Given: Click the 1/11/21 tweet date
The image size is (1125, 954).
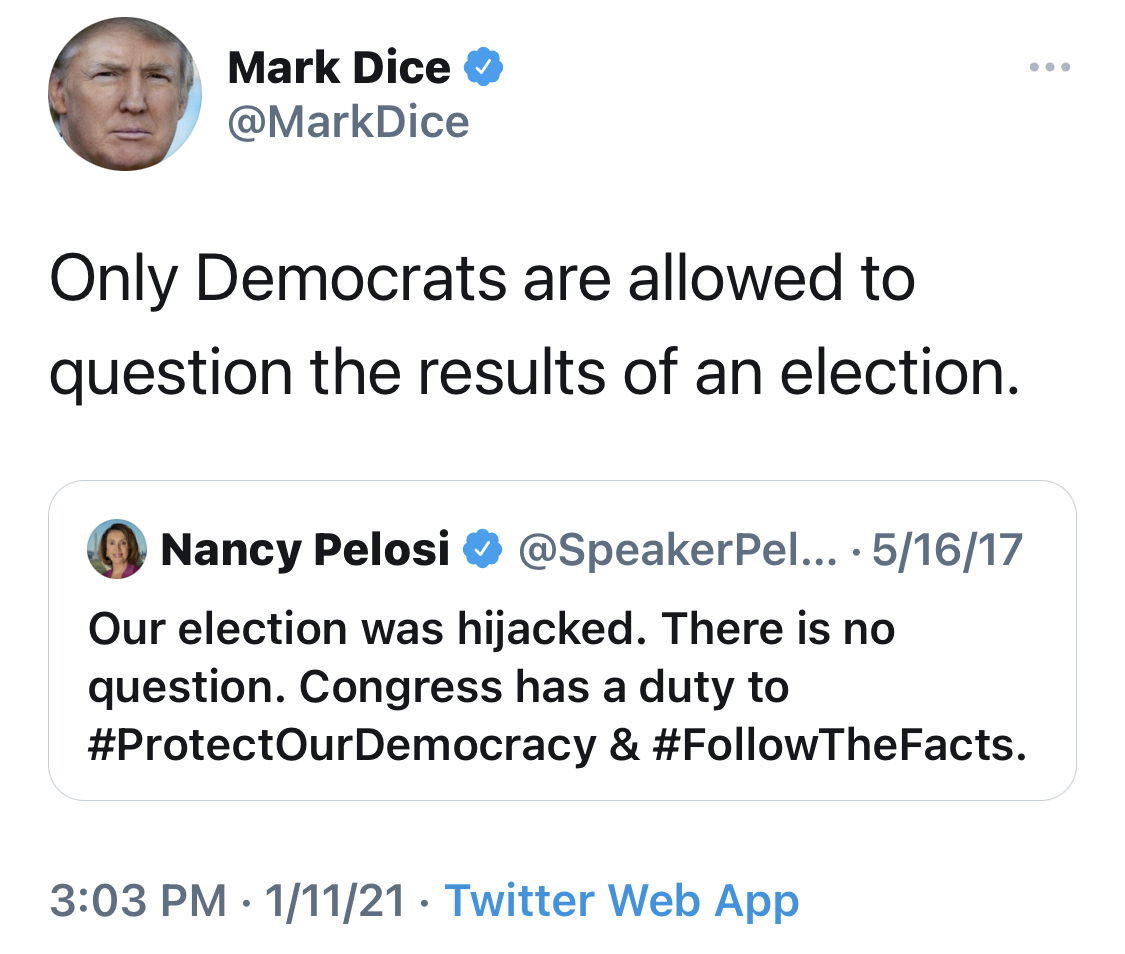Looking at the screenshot, I should pos(335,901).
